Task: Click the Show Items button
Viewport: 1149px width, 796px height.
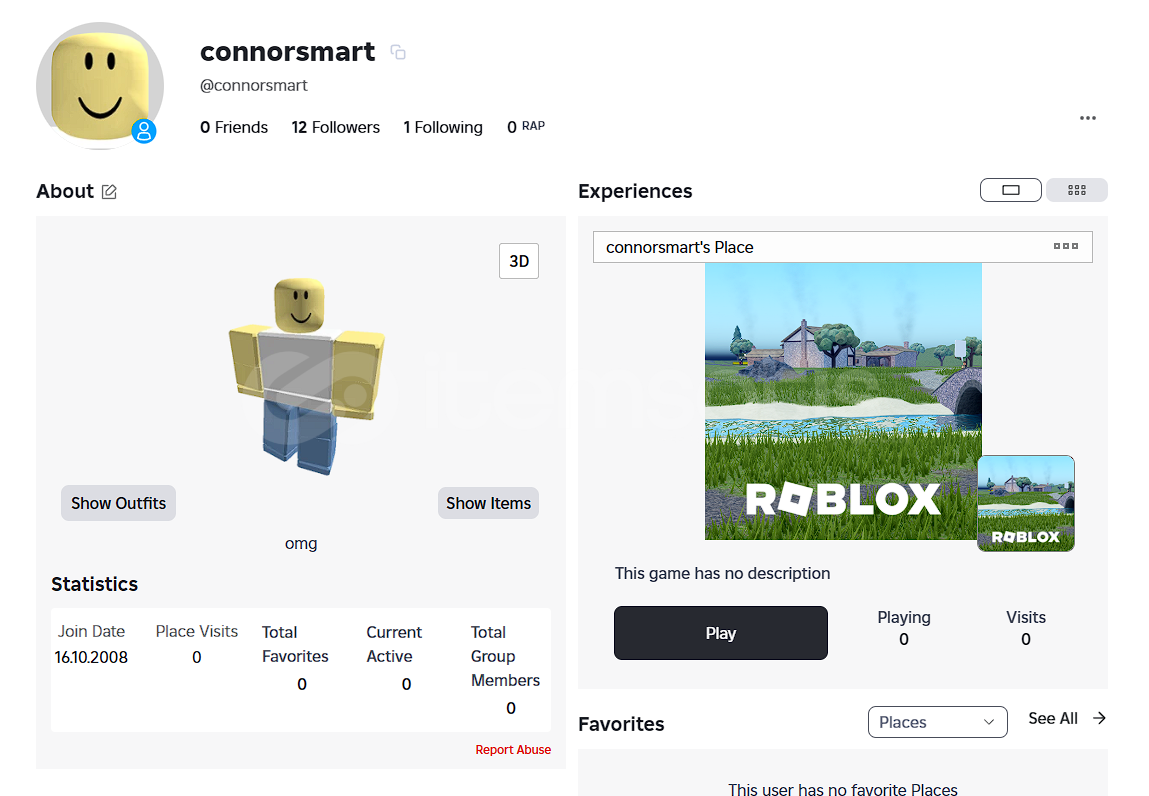Action: pos(488,503)
